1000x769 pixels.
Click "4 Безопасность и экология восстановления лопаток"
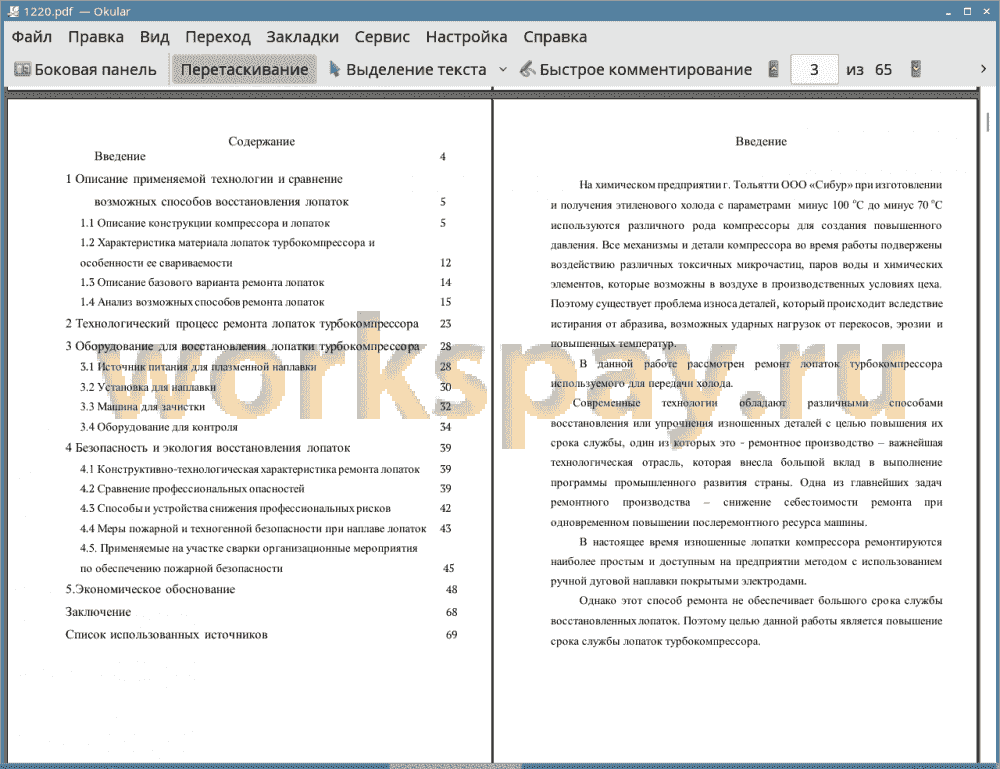[x=208, y=448]
